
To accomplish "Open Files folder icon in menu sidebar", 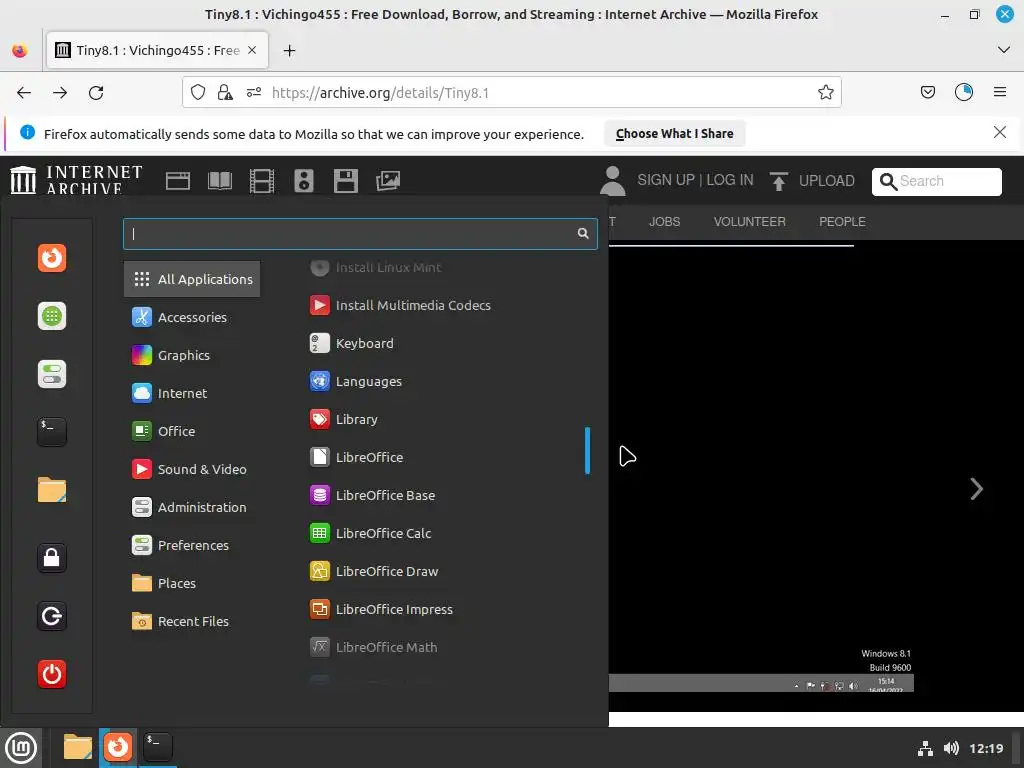I will (x=52, y=490).
